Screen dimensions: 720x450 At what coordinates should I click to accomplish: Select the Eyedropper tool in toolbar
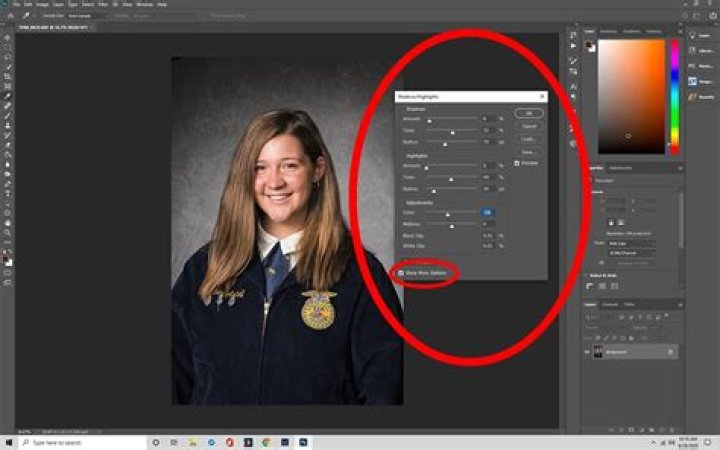8,96
